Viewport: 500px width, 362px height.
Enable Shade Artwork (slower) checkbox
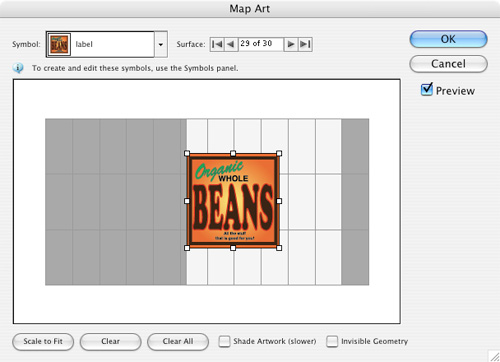(224, 341)
